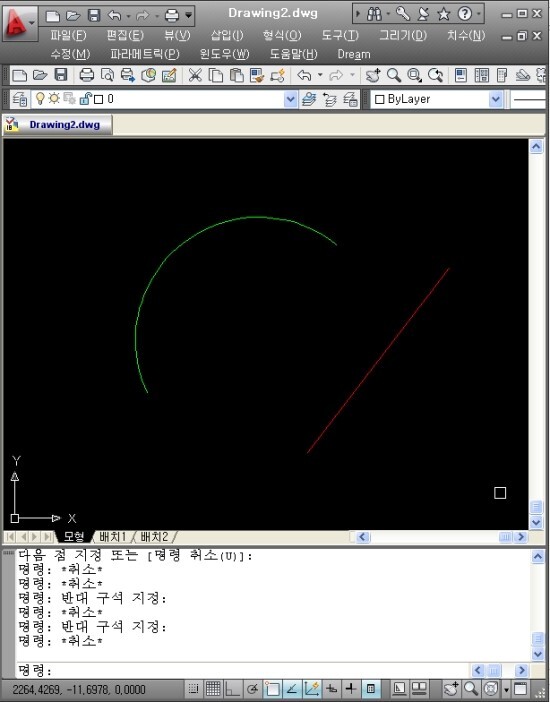Screen dimensions: 550x702
Task: Toggle Dynamic UCS in status bar
Action: click(312, 689)
